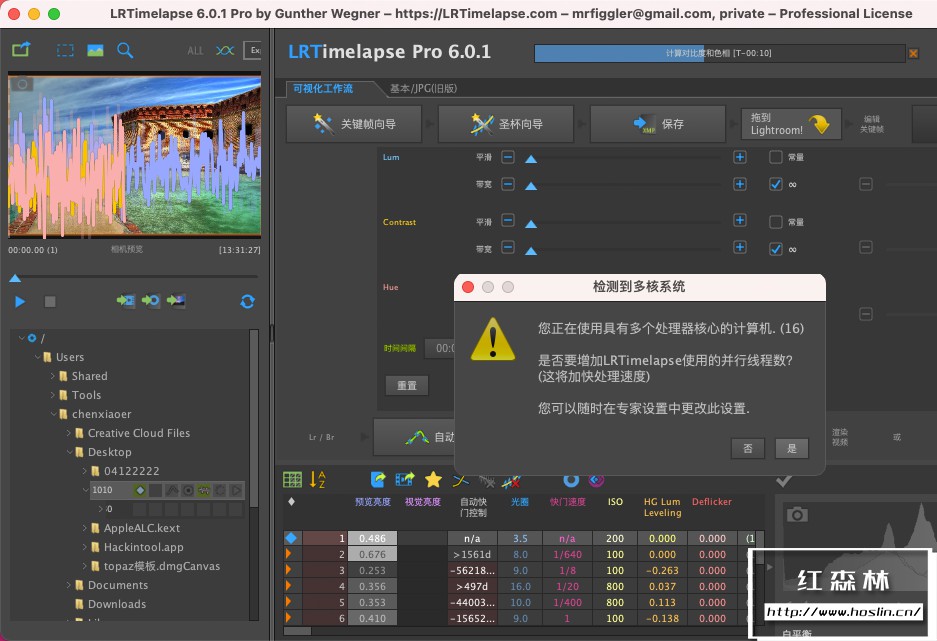Click the green-arrow circle preview icon
Screen dimensions: 937x641
click(x=151, y=300)
